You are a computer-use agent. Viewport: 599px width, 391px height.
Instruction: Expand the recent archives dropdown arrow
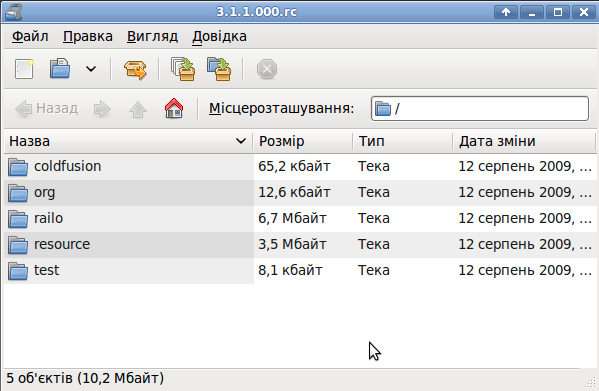pyautogui.click(x=91, y=69)
